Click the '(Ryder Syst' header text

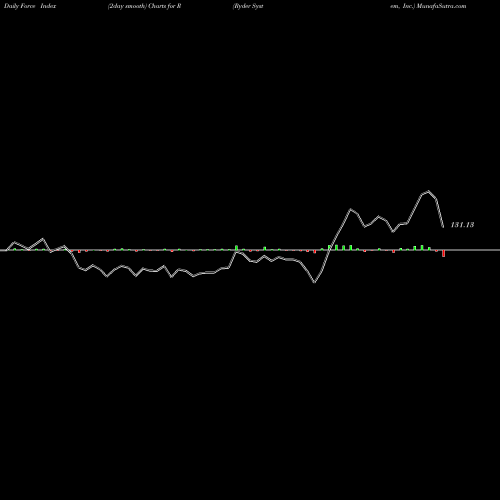click(248, 6)
